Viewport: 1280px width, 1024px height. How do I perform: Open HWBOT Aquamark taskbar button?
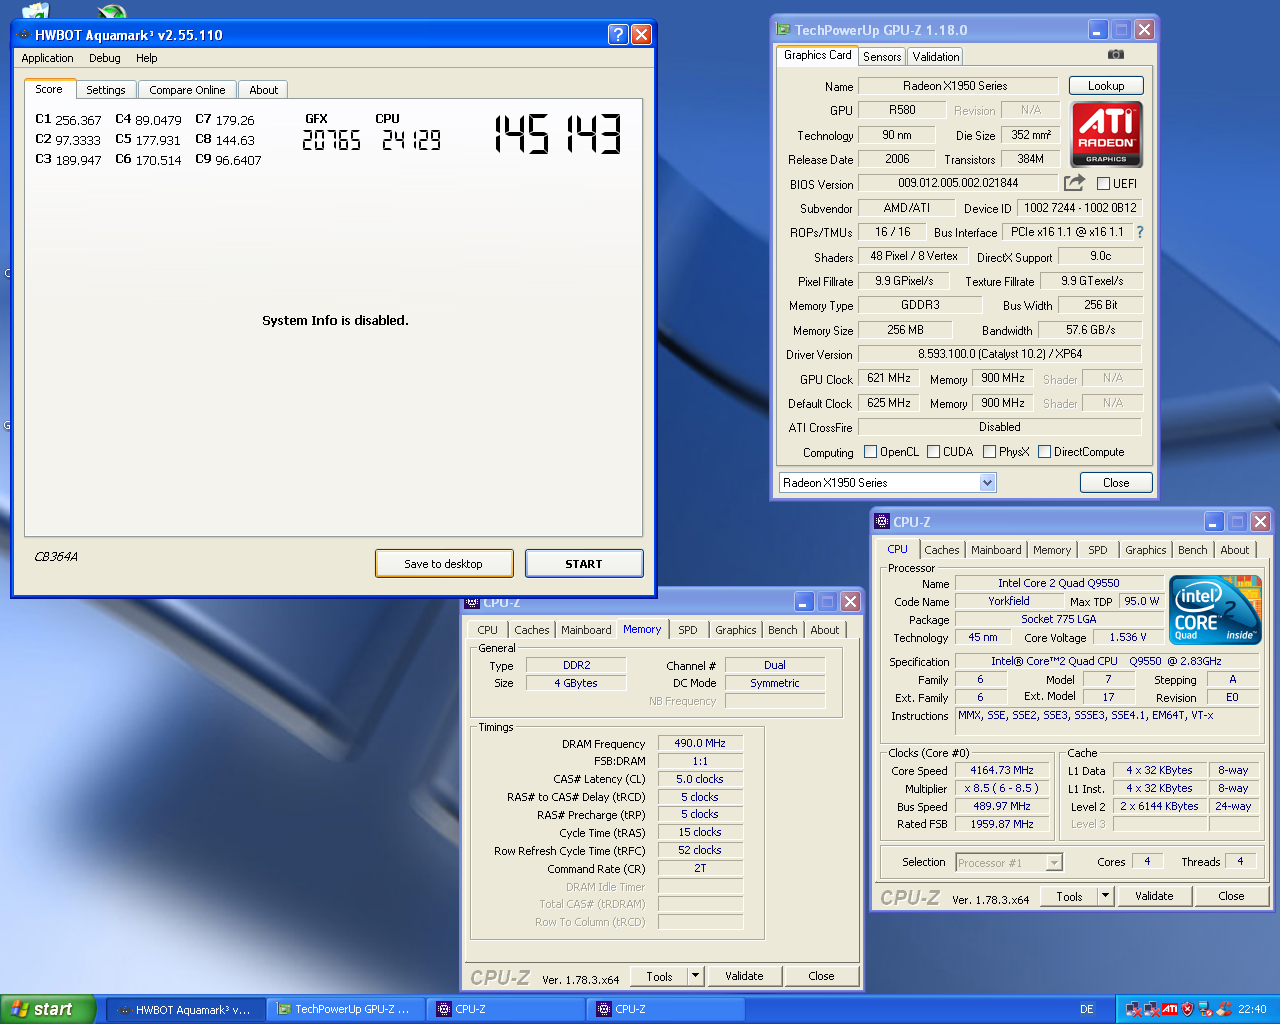point(186,1010)
